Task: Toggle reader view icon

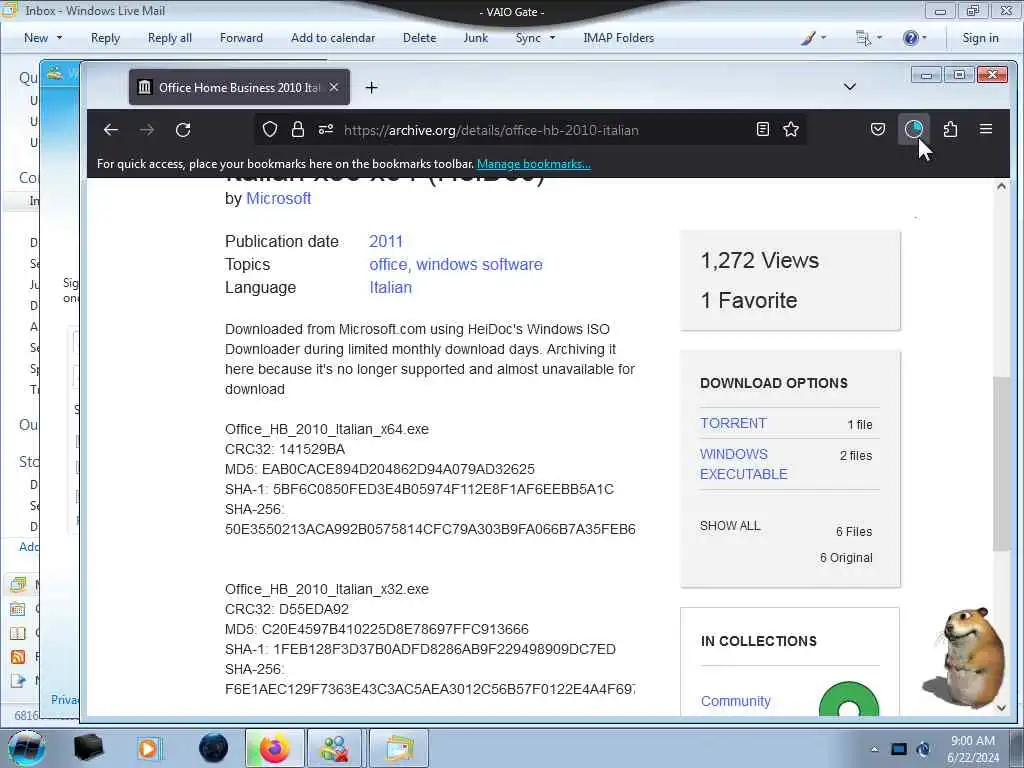Action: tap(762, 129)
